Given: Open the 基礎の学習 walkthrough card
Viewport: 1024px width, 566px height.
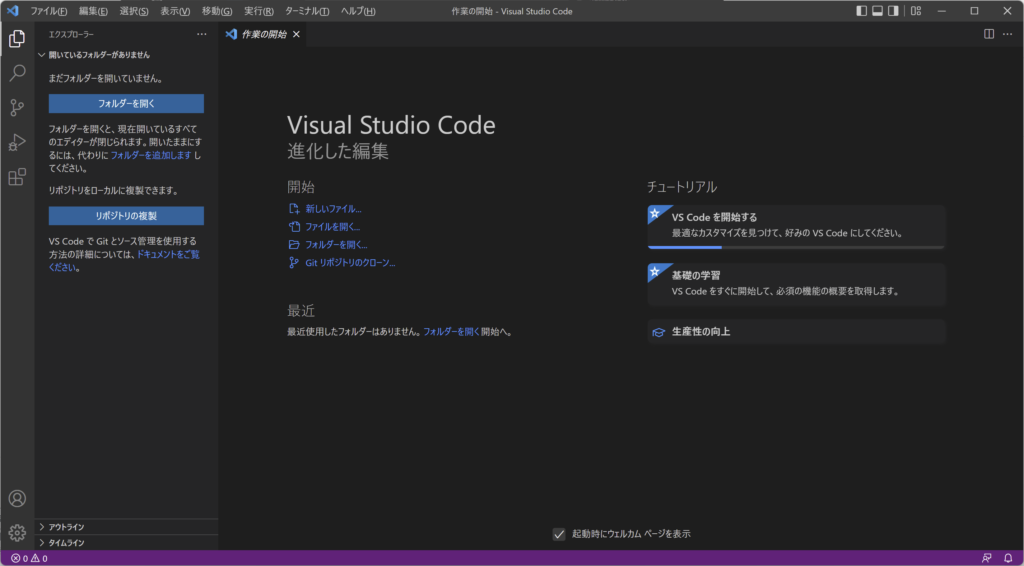Looking at the screenshot, I should [796, 285].
